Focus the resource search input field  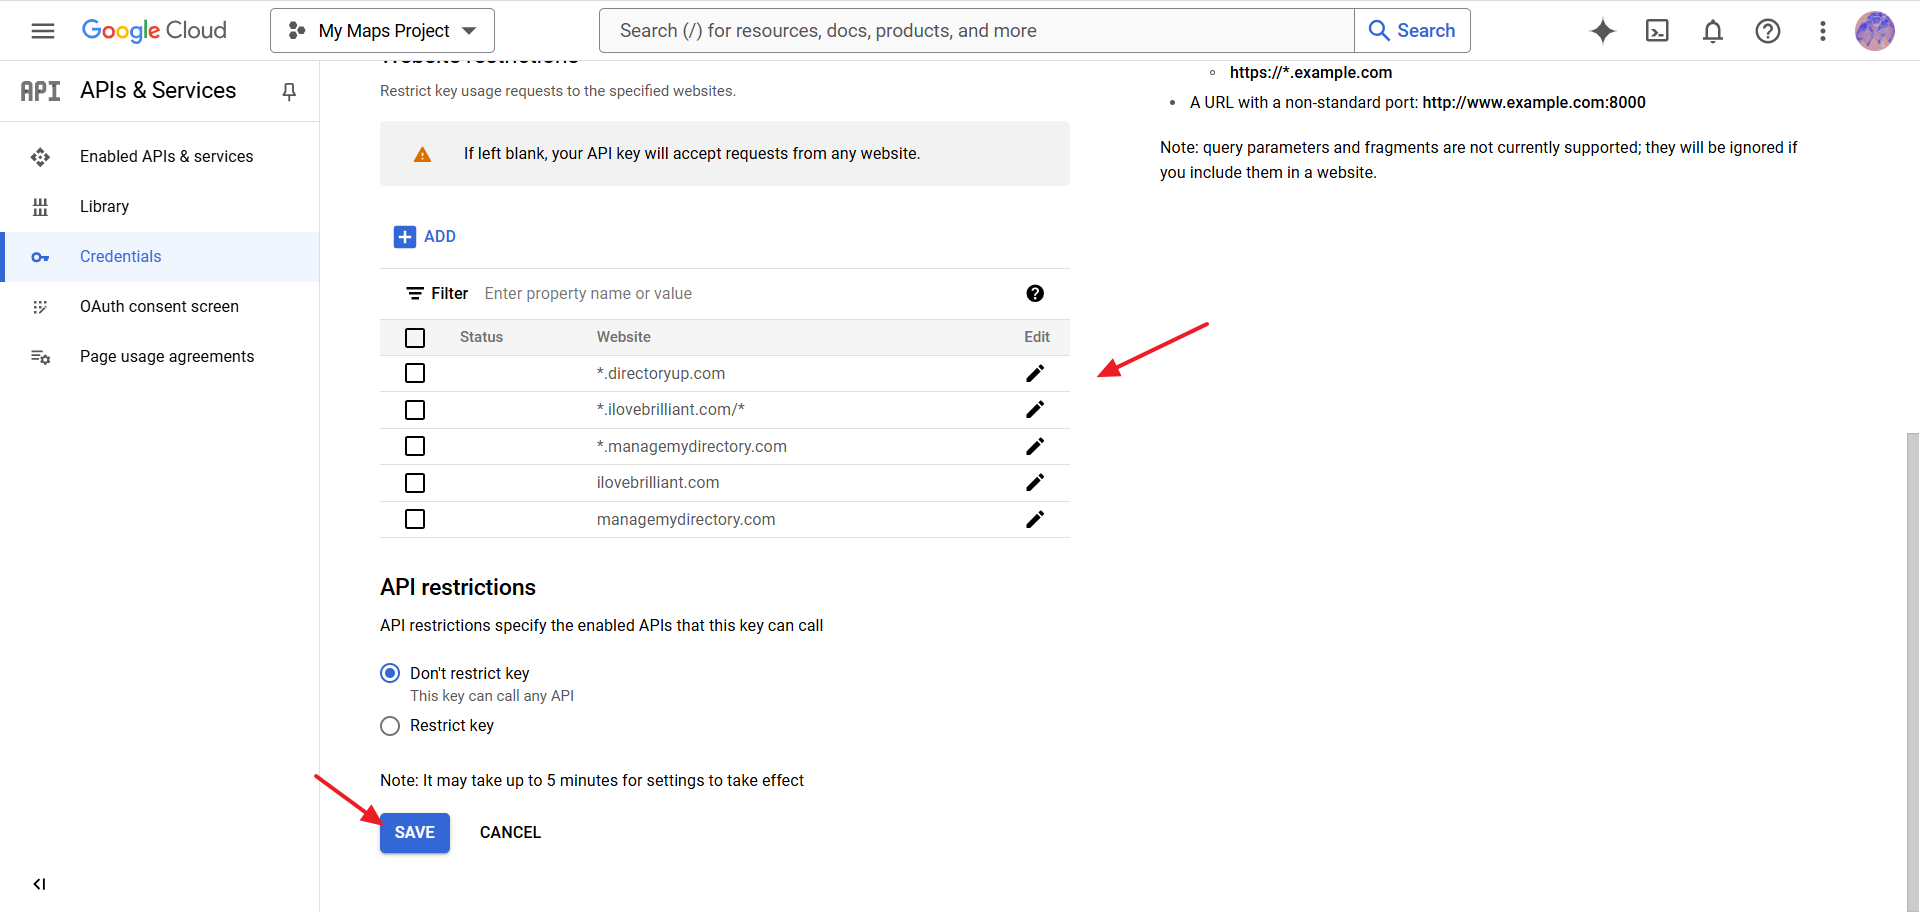point(976,31)
